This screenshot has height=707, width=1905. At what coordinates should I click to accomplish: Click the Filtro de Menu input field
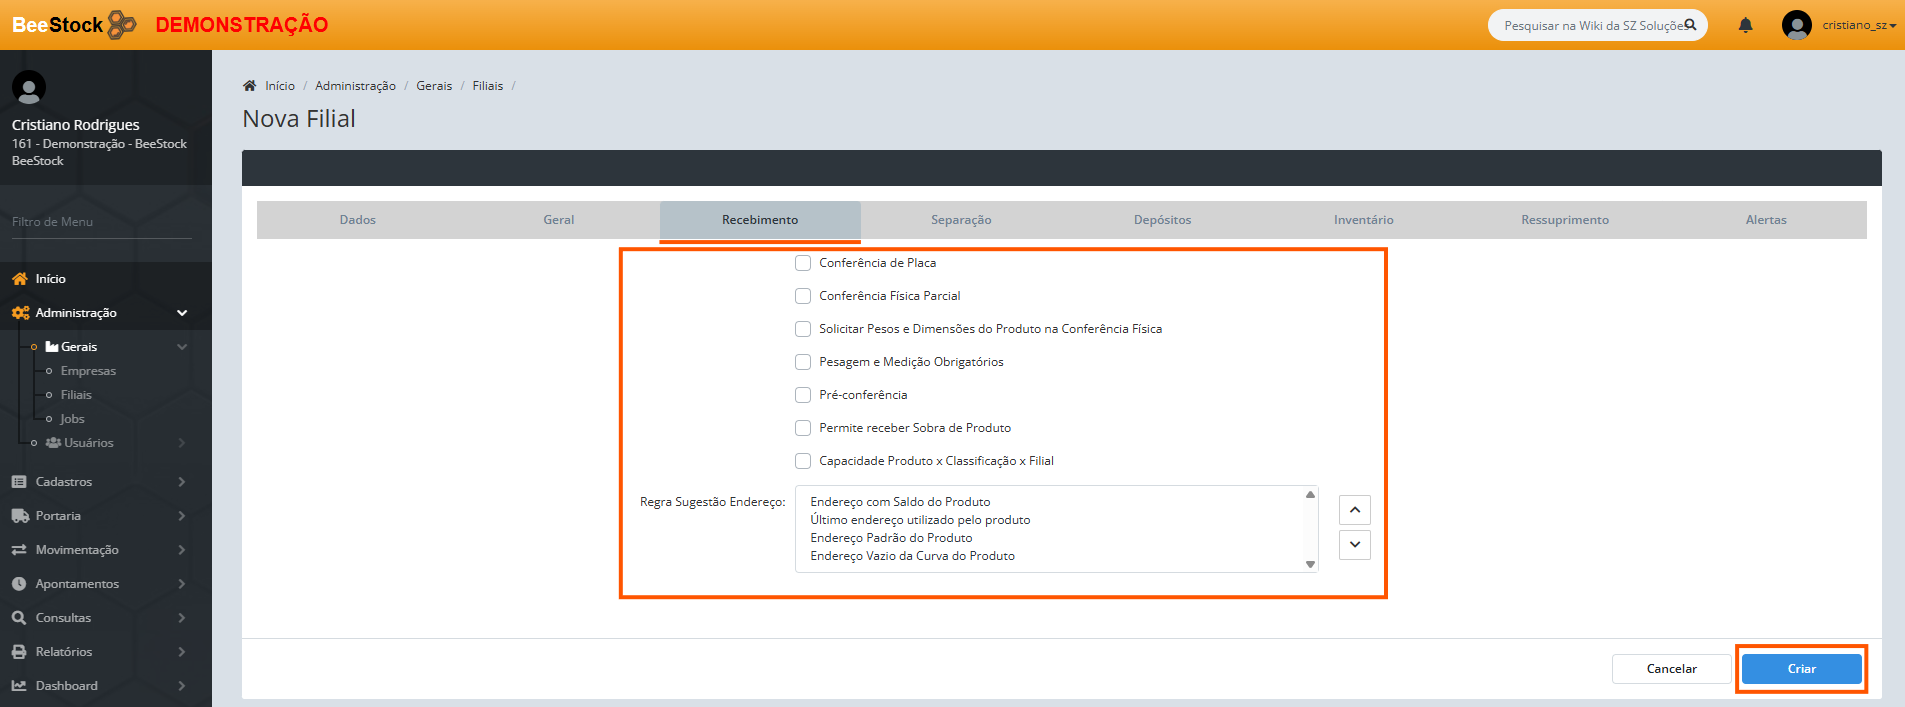100,222
